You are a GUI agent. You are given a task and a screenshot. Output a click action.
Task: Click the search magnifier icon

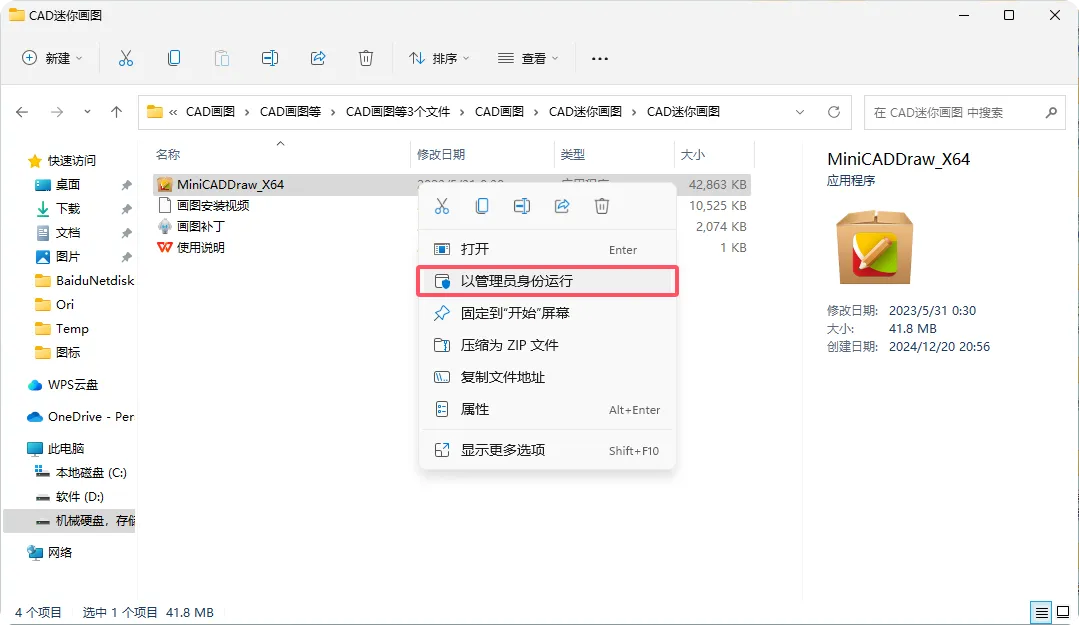coord(1051,112)
